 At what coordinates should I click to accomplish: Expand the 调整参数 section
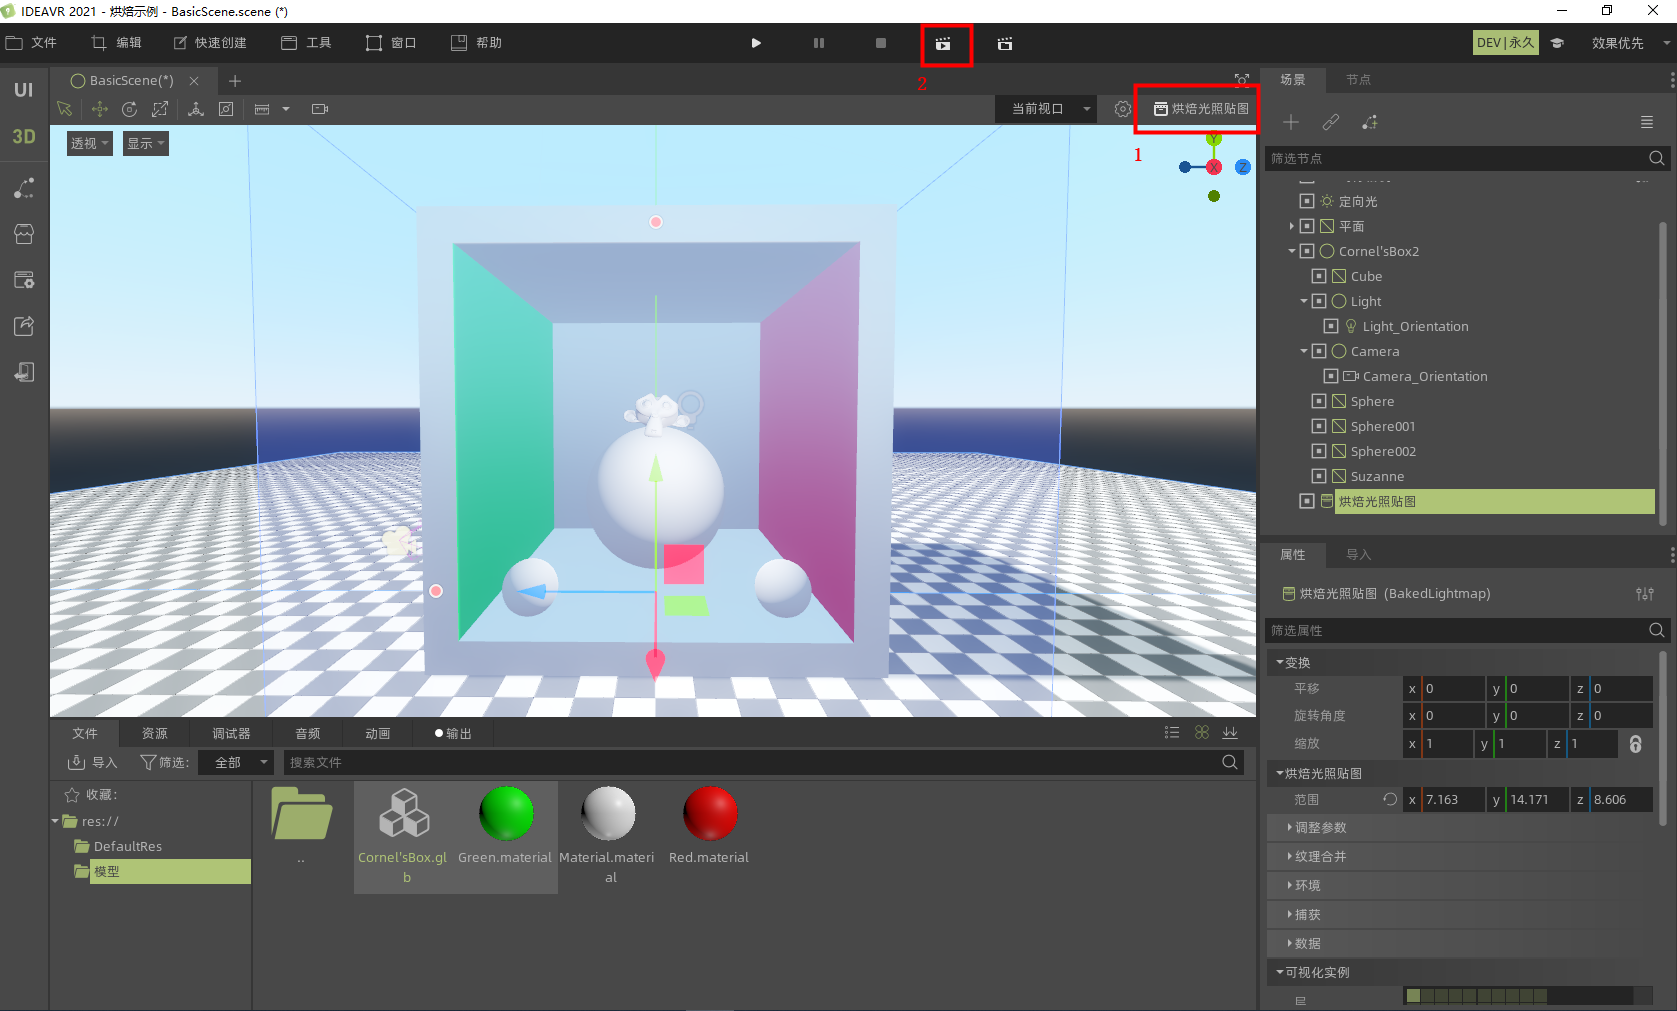tap(1320, 828)
